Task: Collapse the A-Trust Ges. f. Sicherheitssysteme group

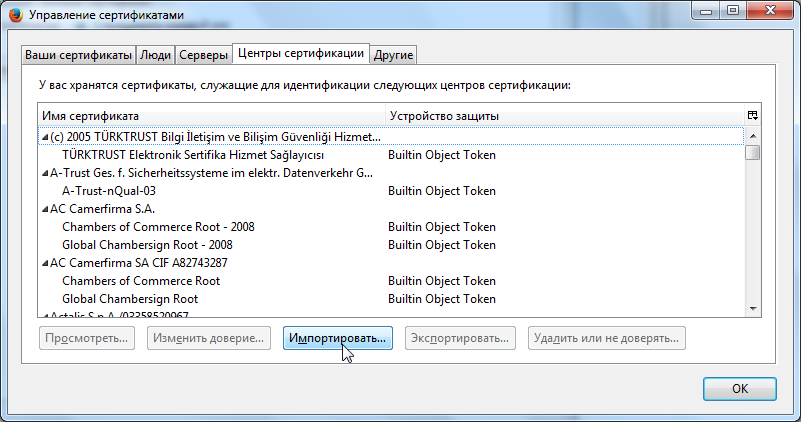Action: click(45, 173)
